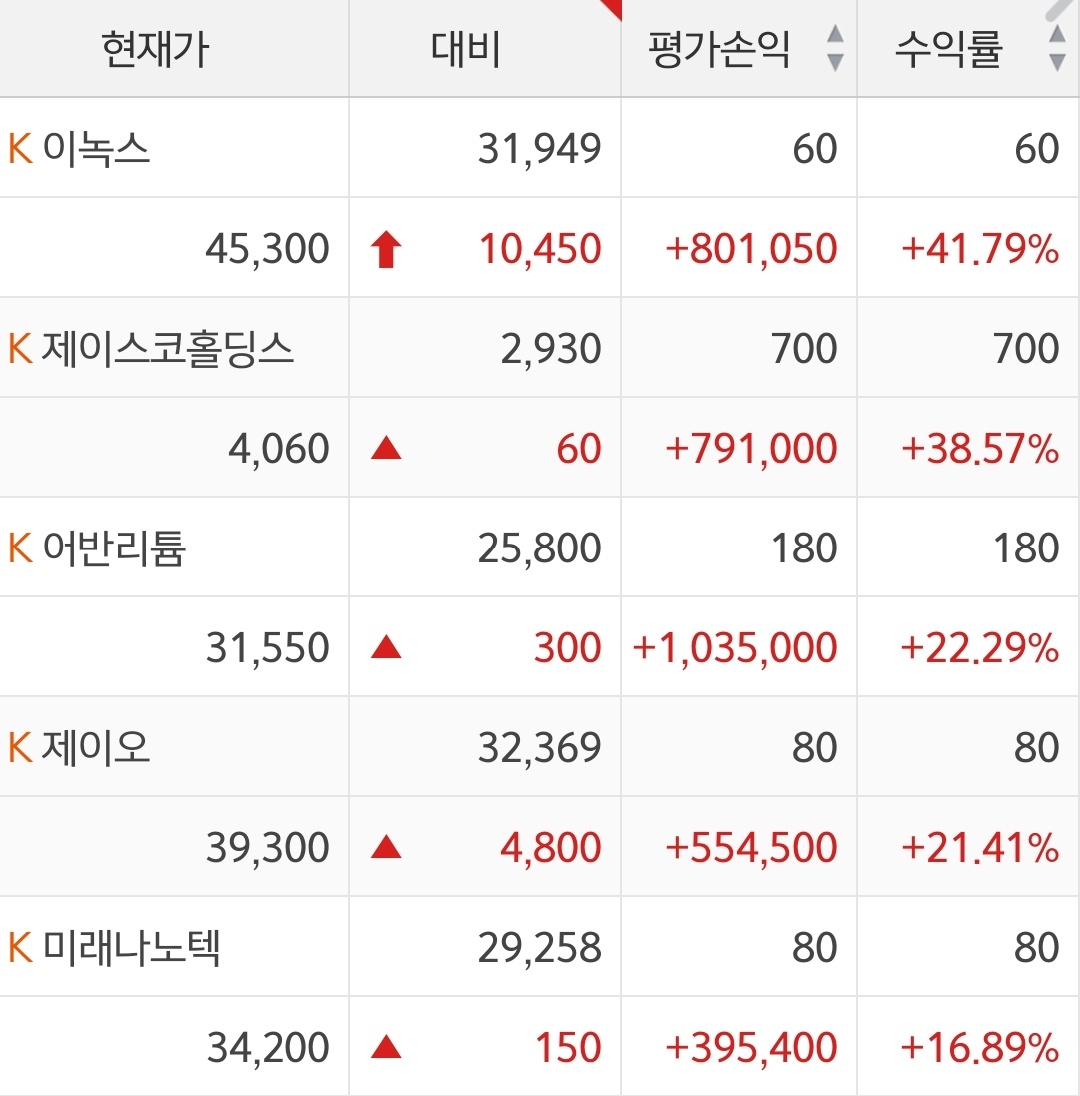The width and height of the screenshot is (1080, 1096).
Task: Click the red triangle beside 300 change
Action: click(386, 649)
